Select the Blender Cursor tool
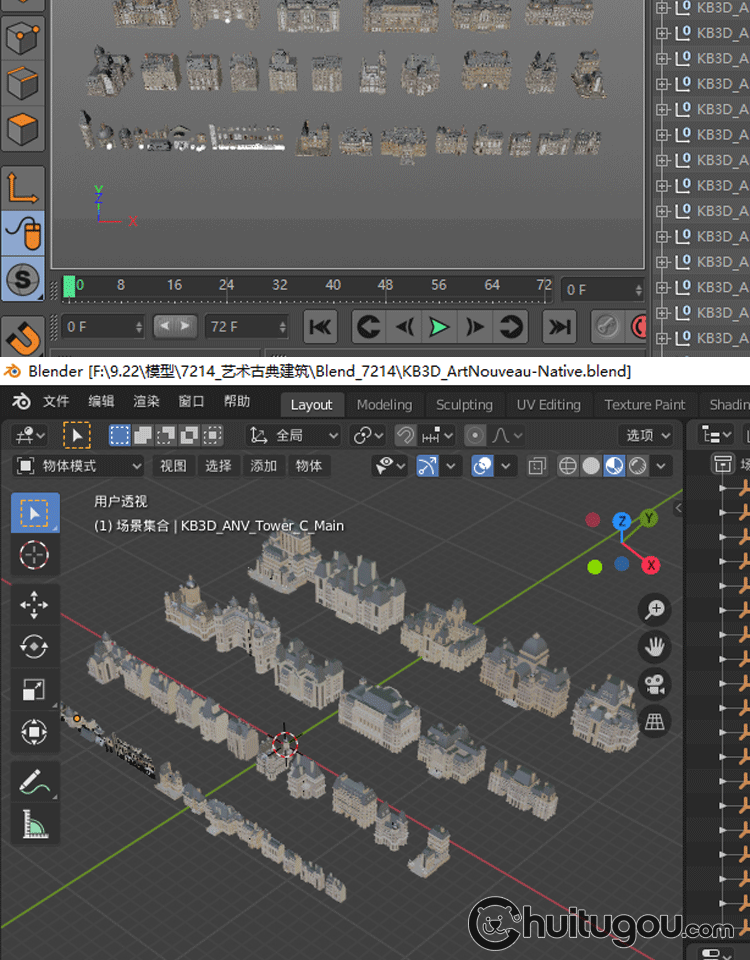Viewport: 750px width, 960px height. 35,555
